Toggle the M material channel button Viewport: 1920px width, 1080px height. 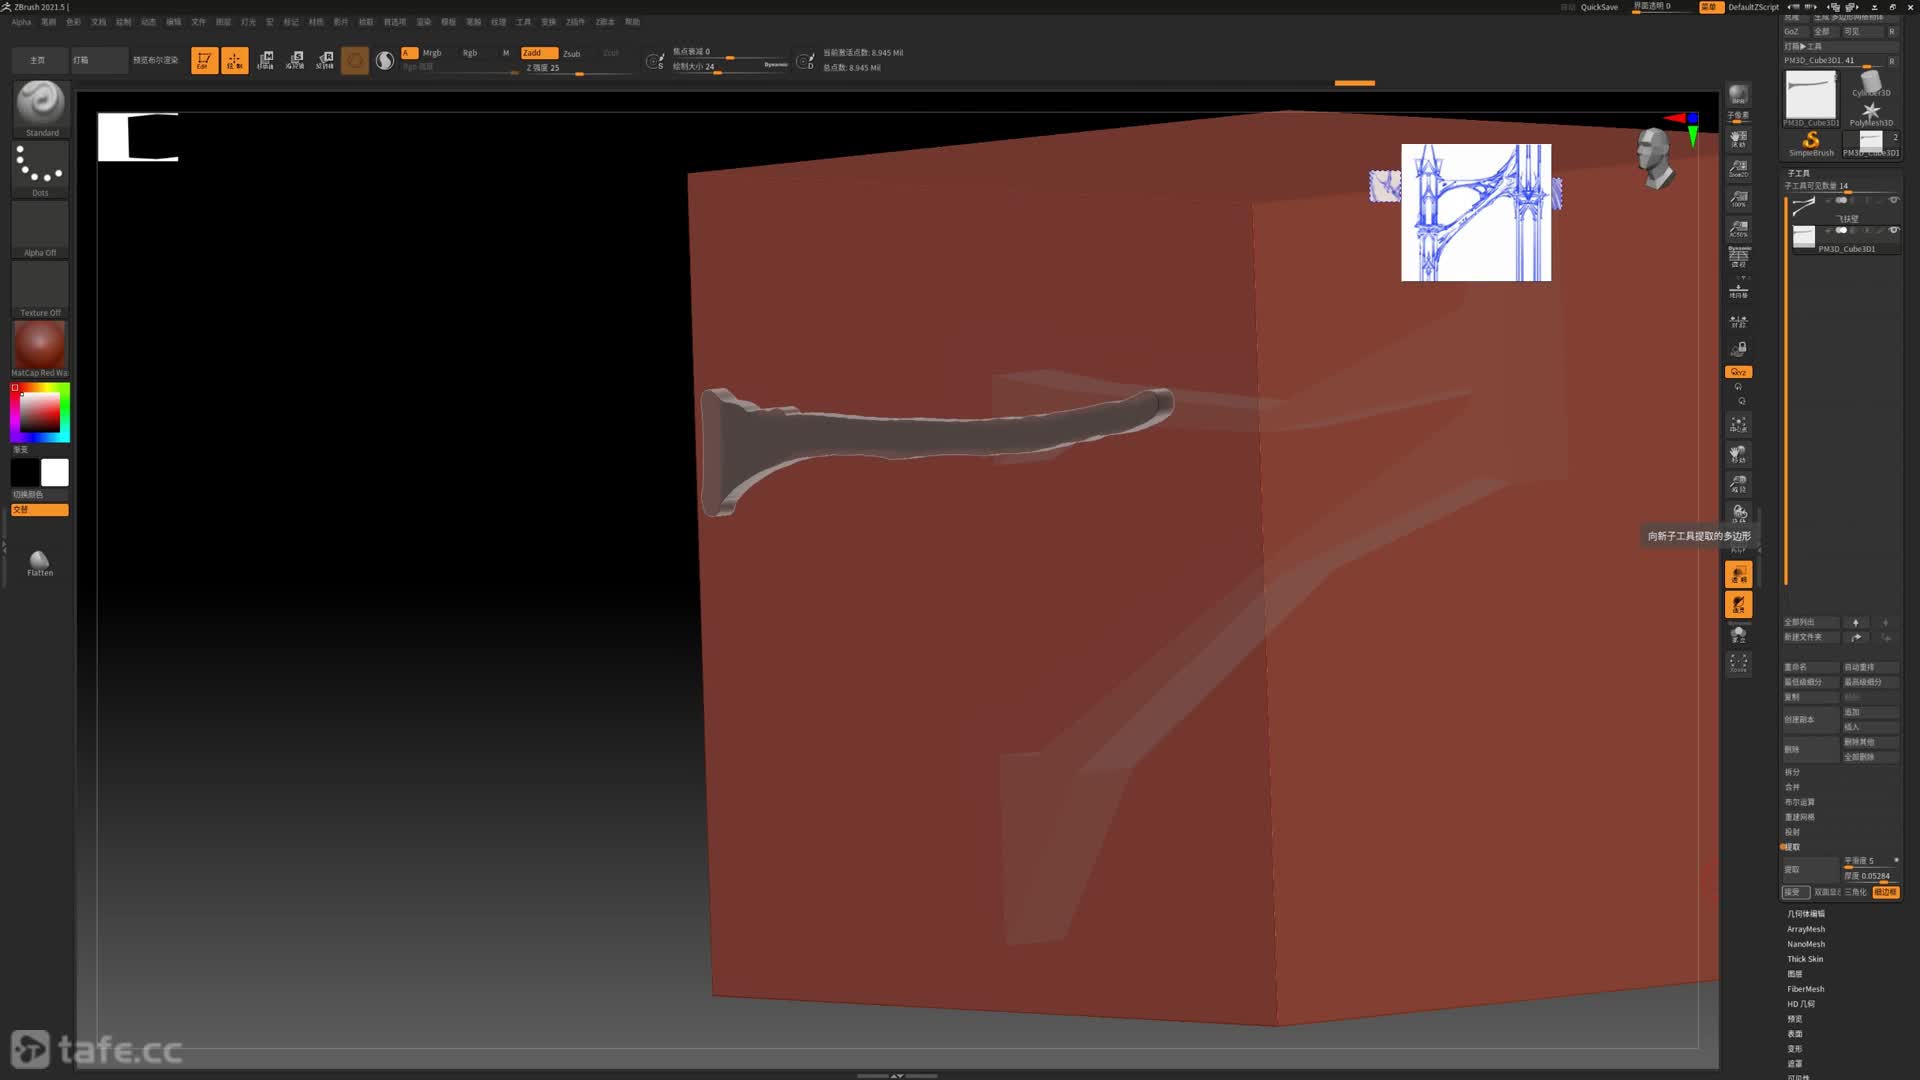pyautogui.click(x=506, y=53)
